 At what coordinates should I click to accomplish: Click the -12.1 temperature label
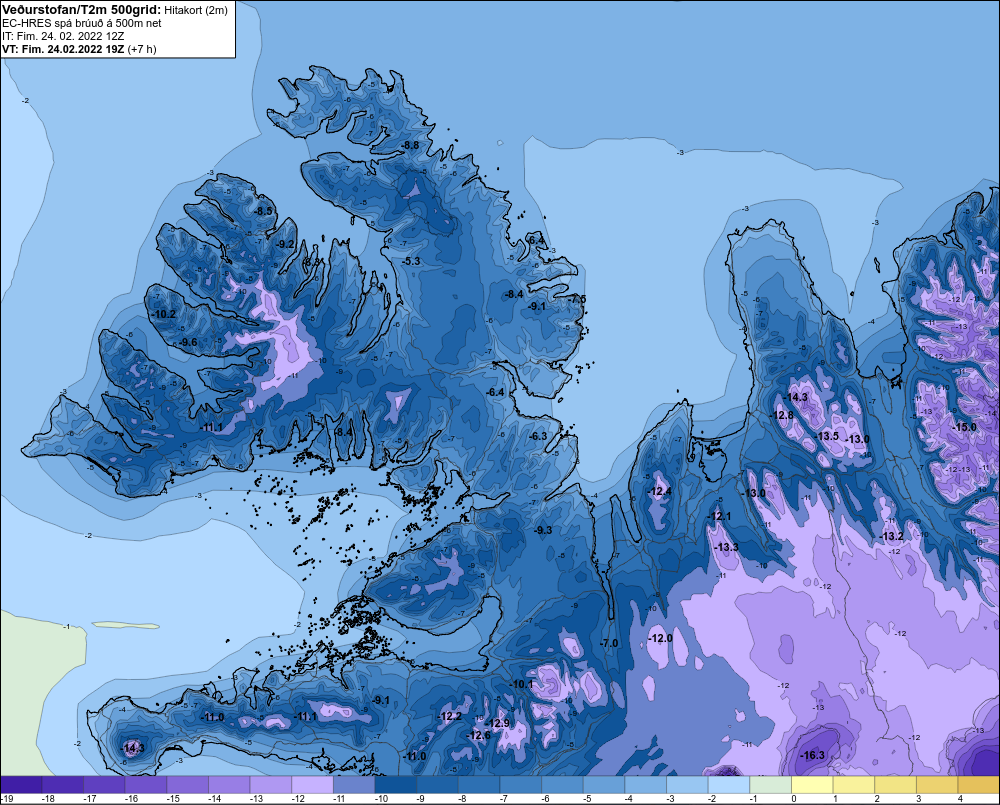(x=719, y=516)
